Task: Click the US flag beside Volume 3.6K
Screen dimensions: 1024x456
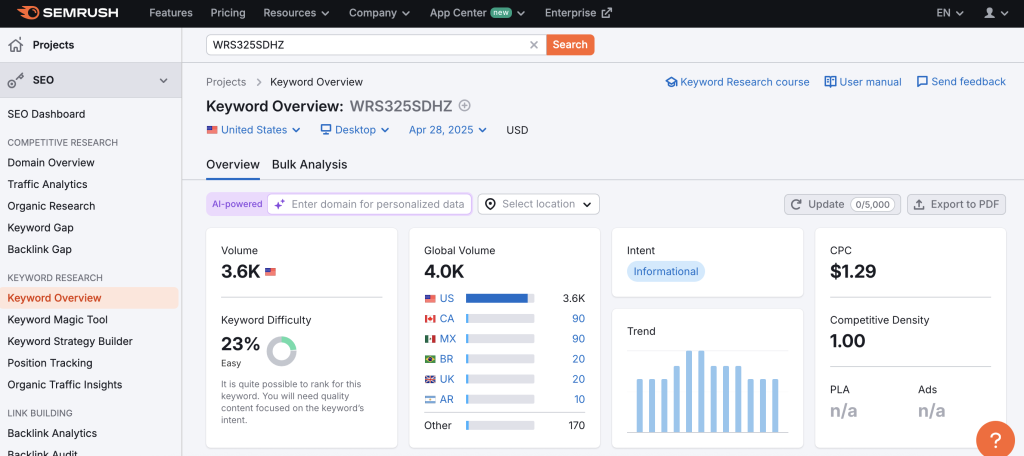Action: click(270, 272)
